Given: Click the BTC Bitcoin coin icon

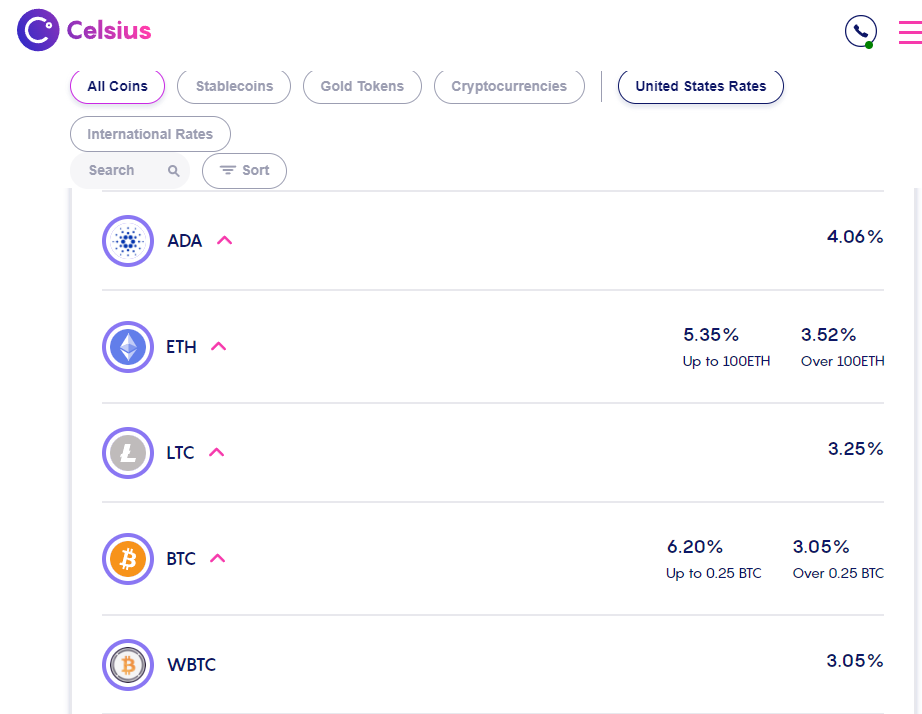Looking at the screenshot, I should point(128,559).
